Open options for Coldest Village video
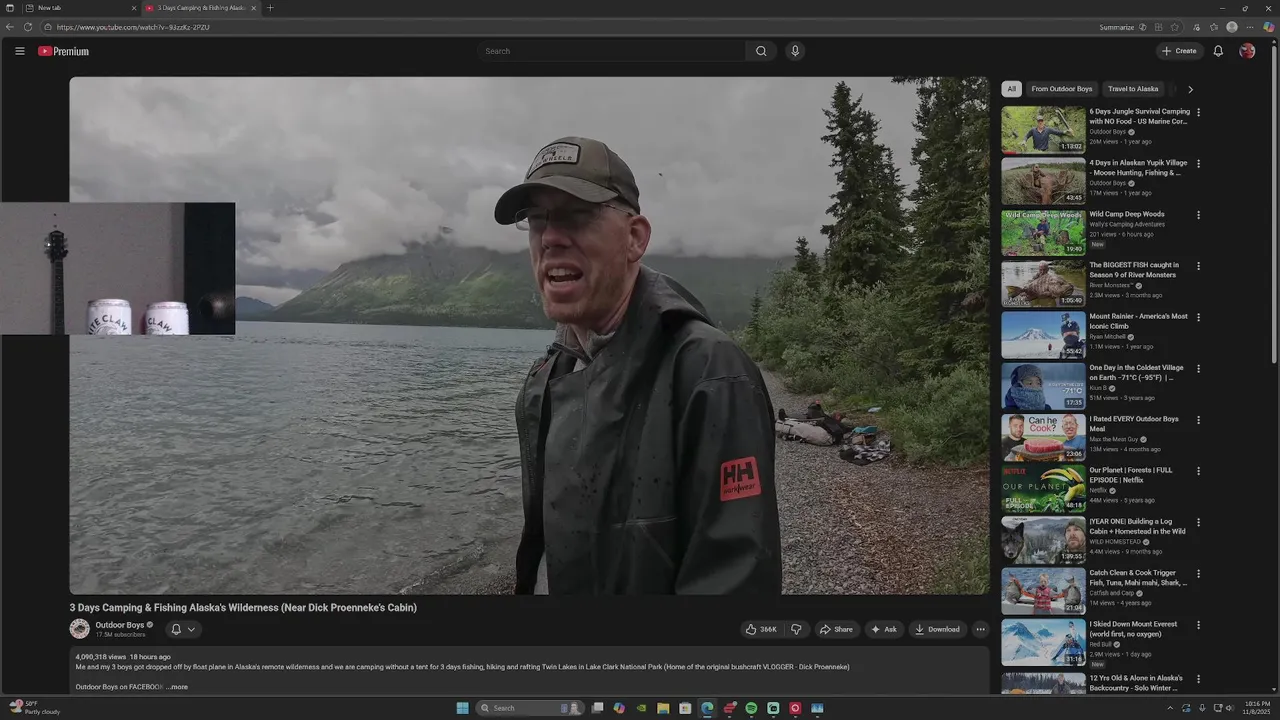Screen dimensions: 1280x720 (x=1198, y=368)
